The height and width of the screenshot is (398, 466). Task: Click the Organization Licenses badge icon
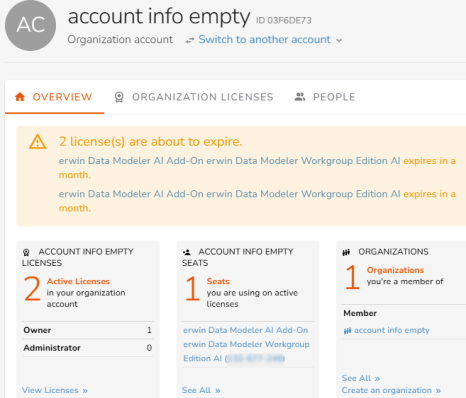click(x=119, y=97)
